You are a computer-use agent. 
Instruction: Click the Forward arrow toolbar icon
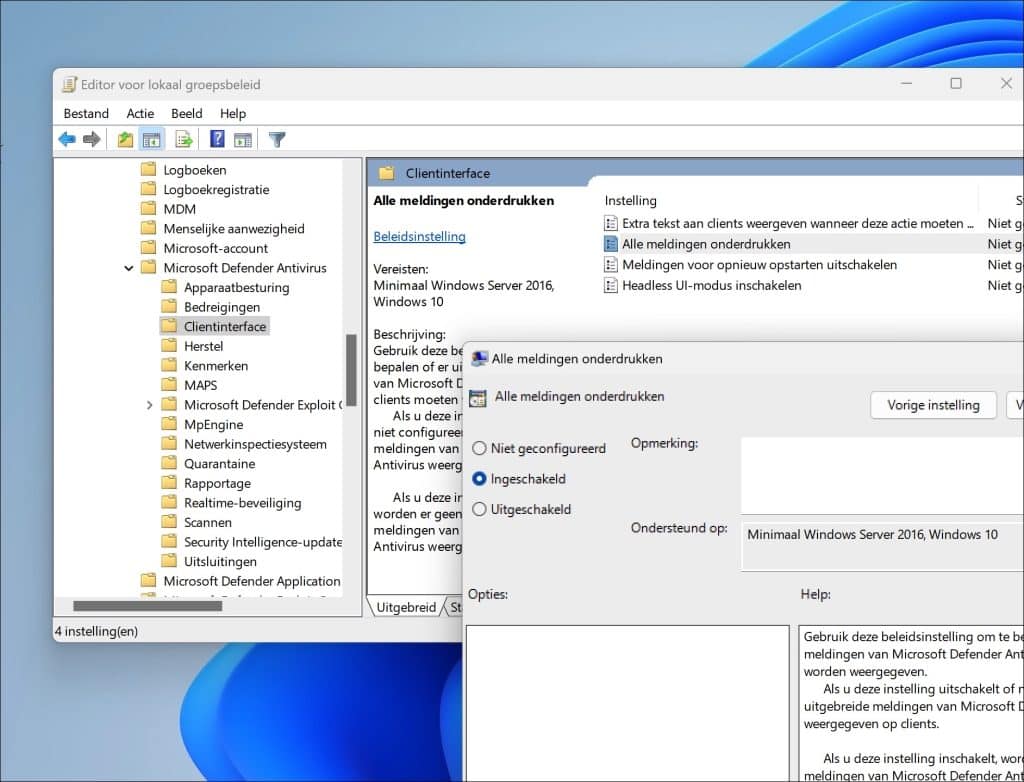pyautogui.click(x=91, y=139)
